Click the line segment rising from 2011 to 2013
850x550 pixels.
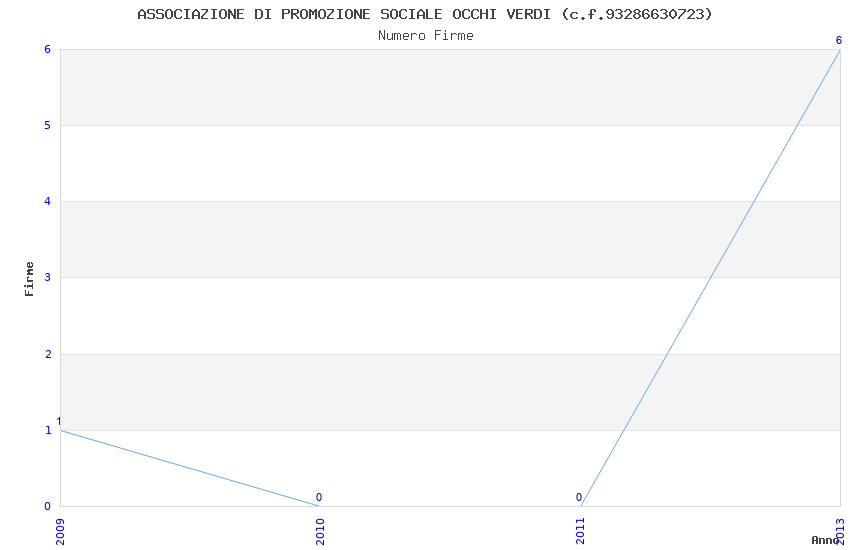tap(710, 278)
